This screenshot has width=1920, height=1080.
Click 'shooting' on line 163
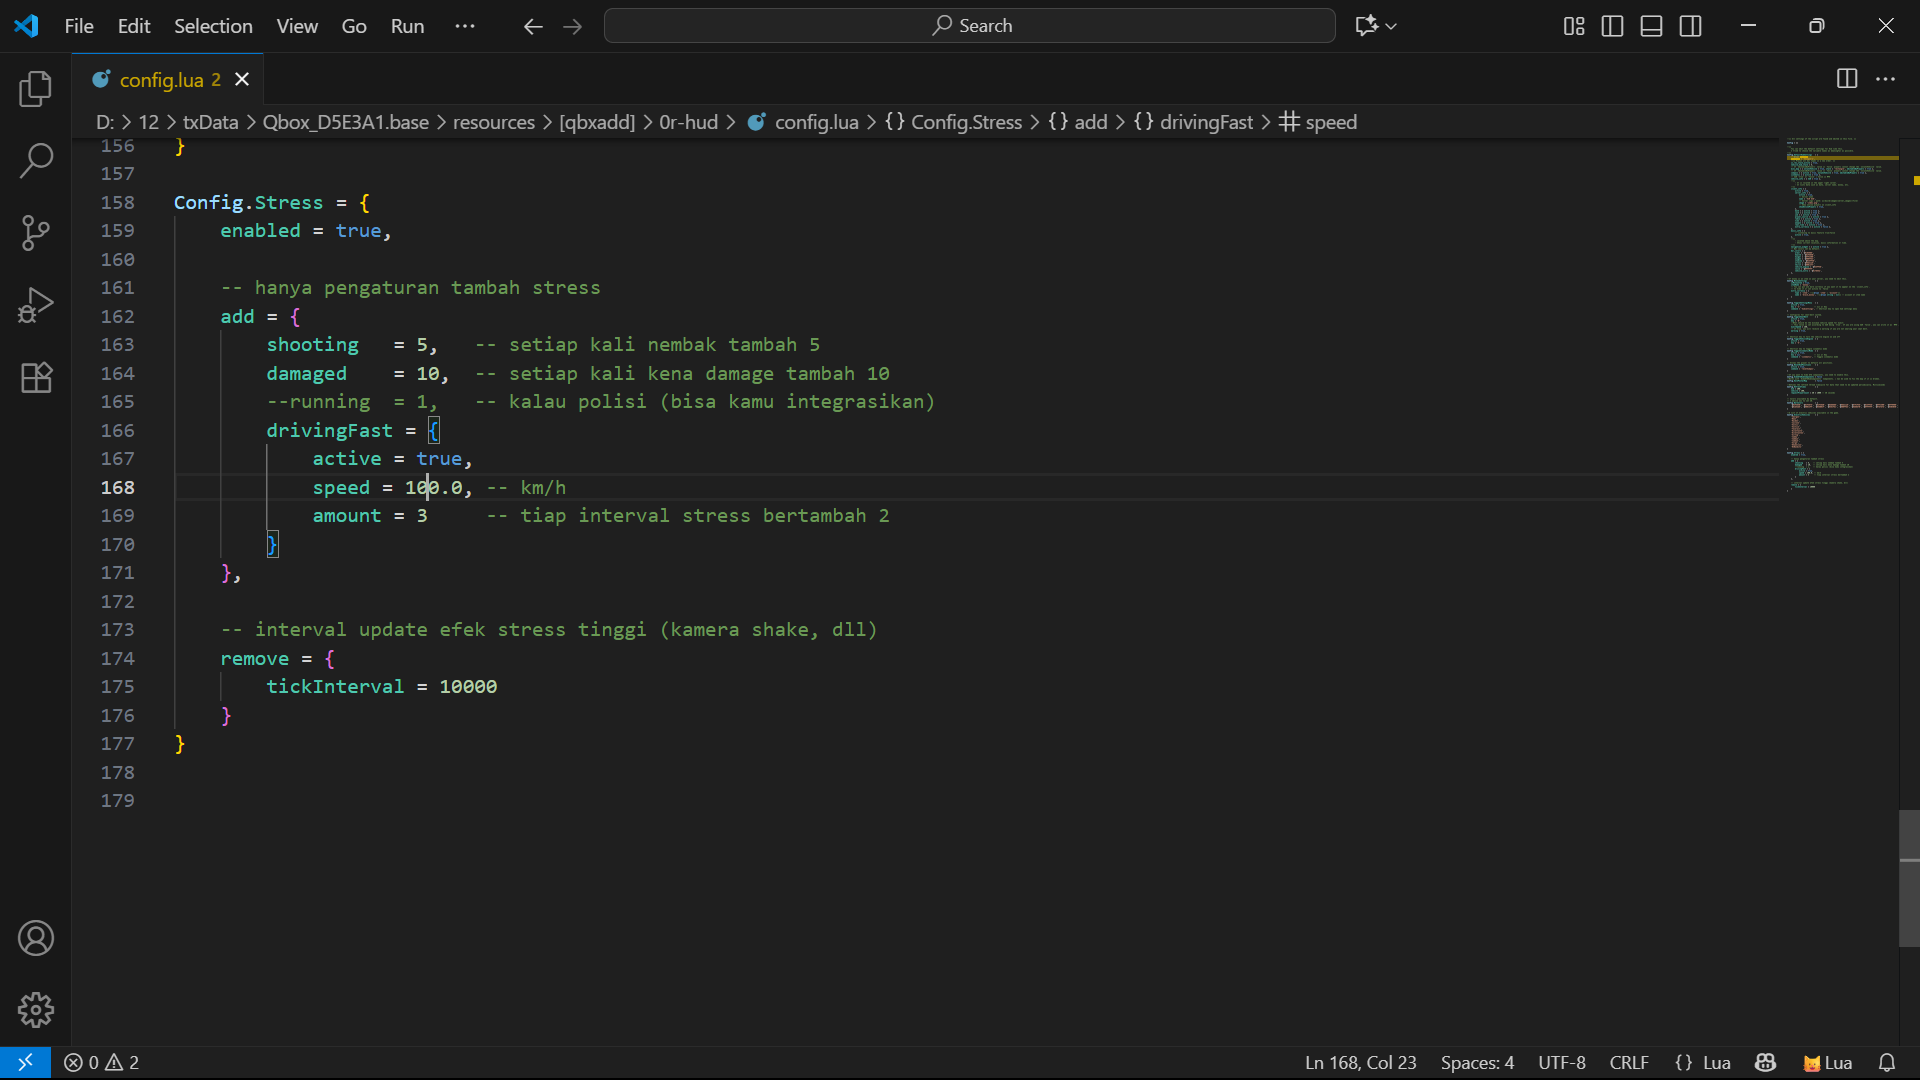tap(312, 344)
